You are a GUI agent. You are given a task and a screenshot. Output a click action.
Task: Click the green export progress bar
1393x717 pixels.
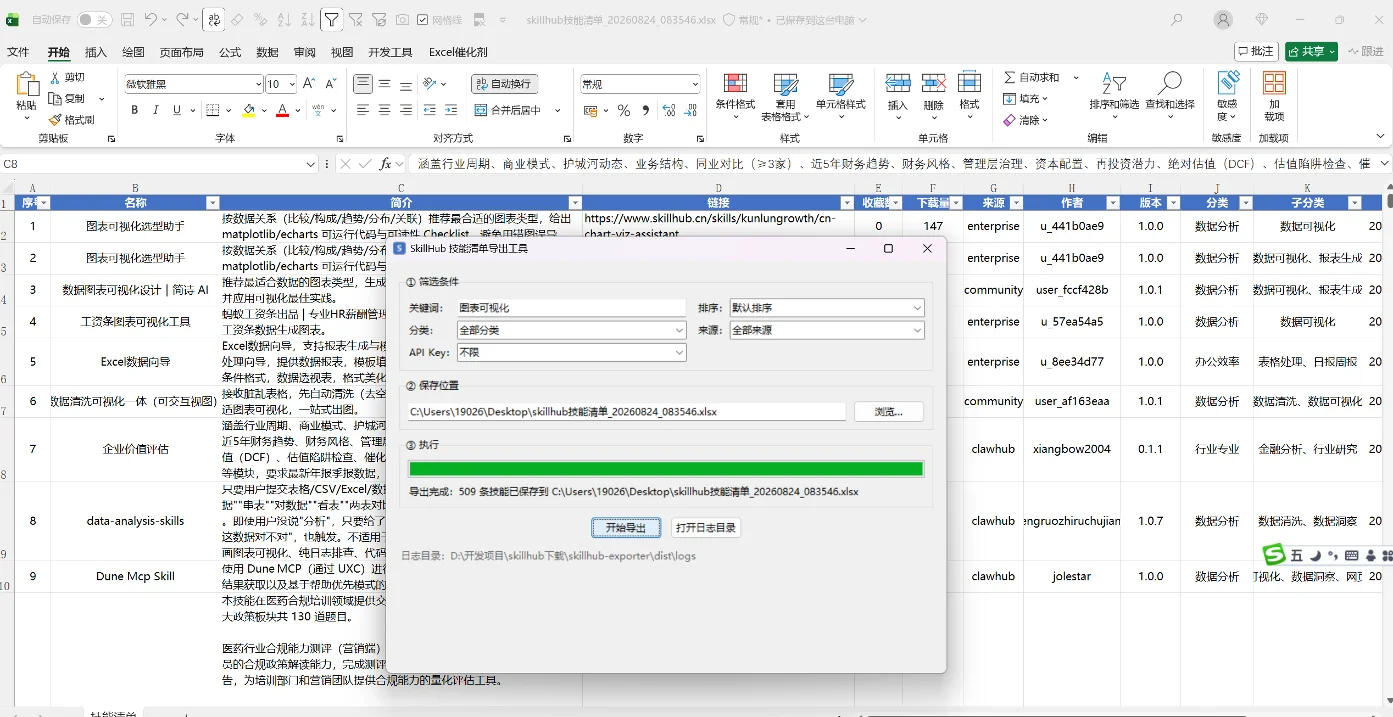[x=666, y=469]
